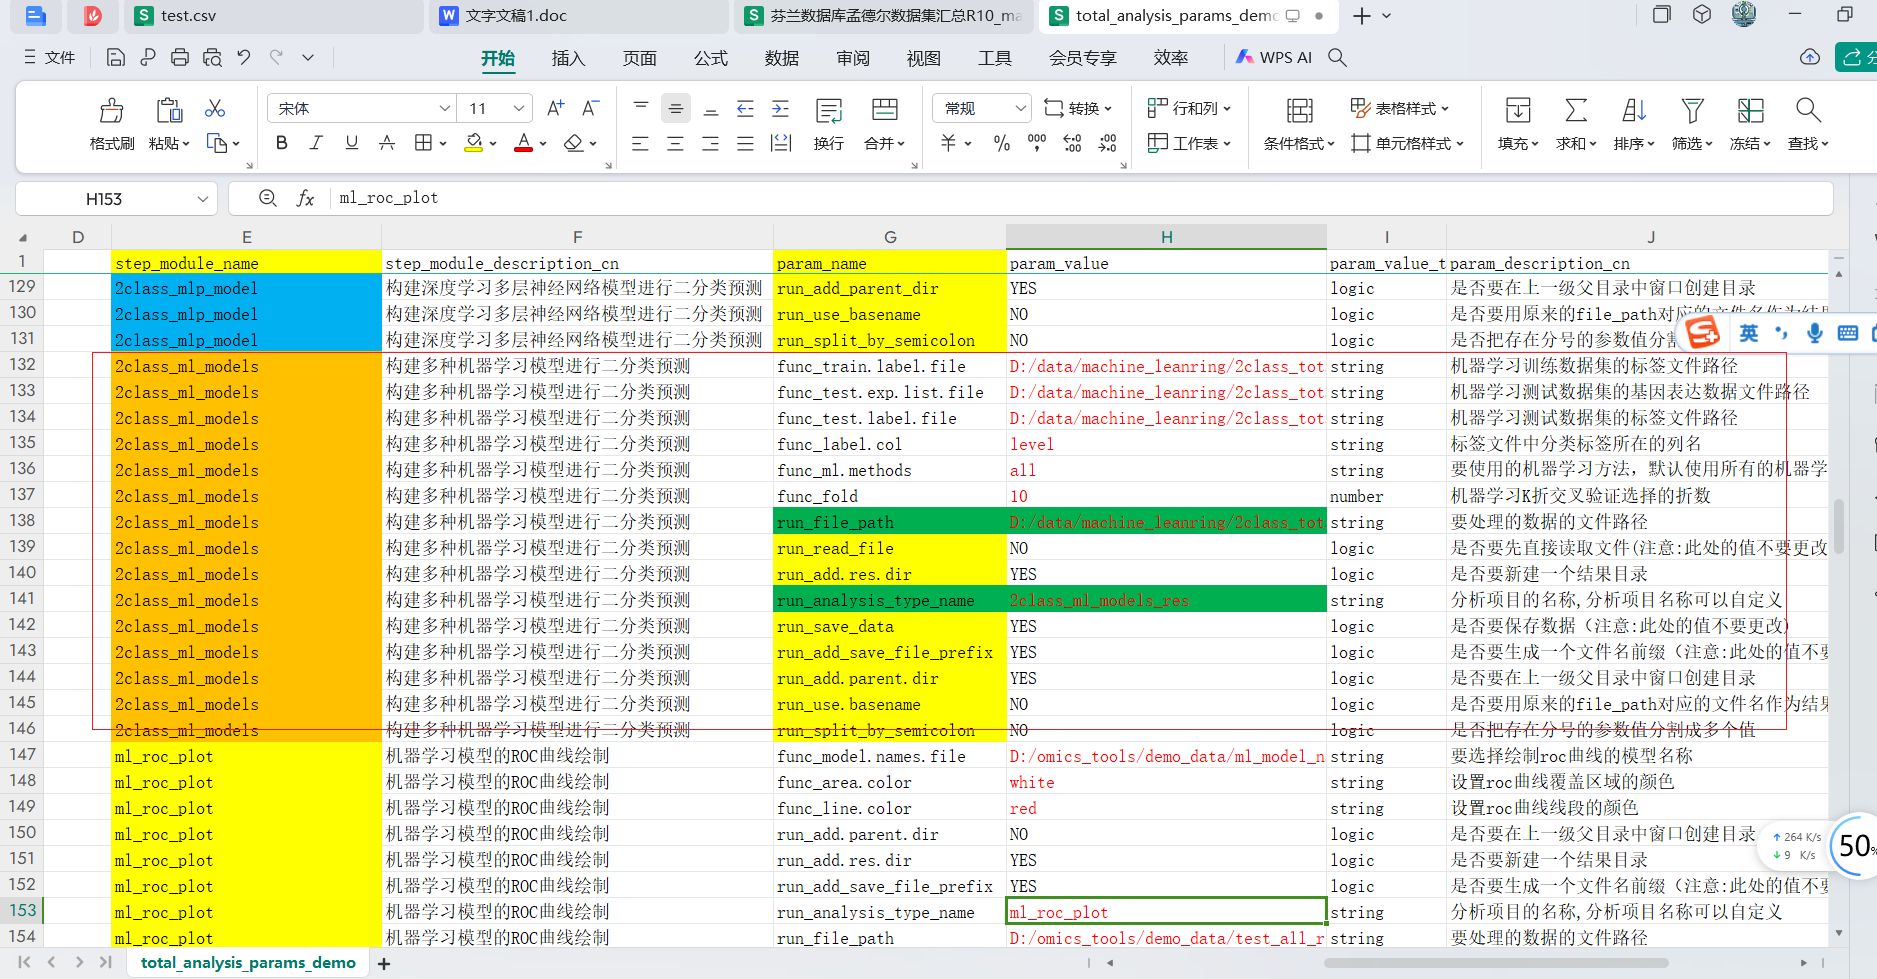Screen dimensions: 1877x979
Task: Click the Cut scissors icon
Action: point(215,108)
